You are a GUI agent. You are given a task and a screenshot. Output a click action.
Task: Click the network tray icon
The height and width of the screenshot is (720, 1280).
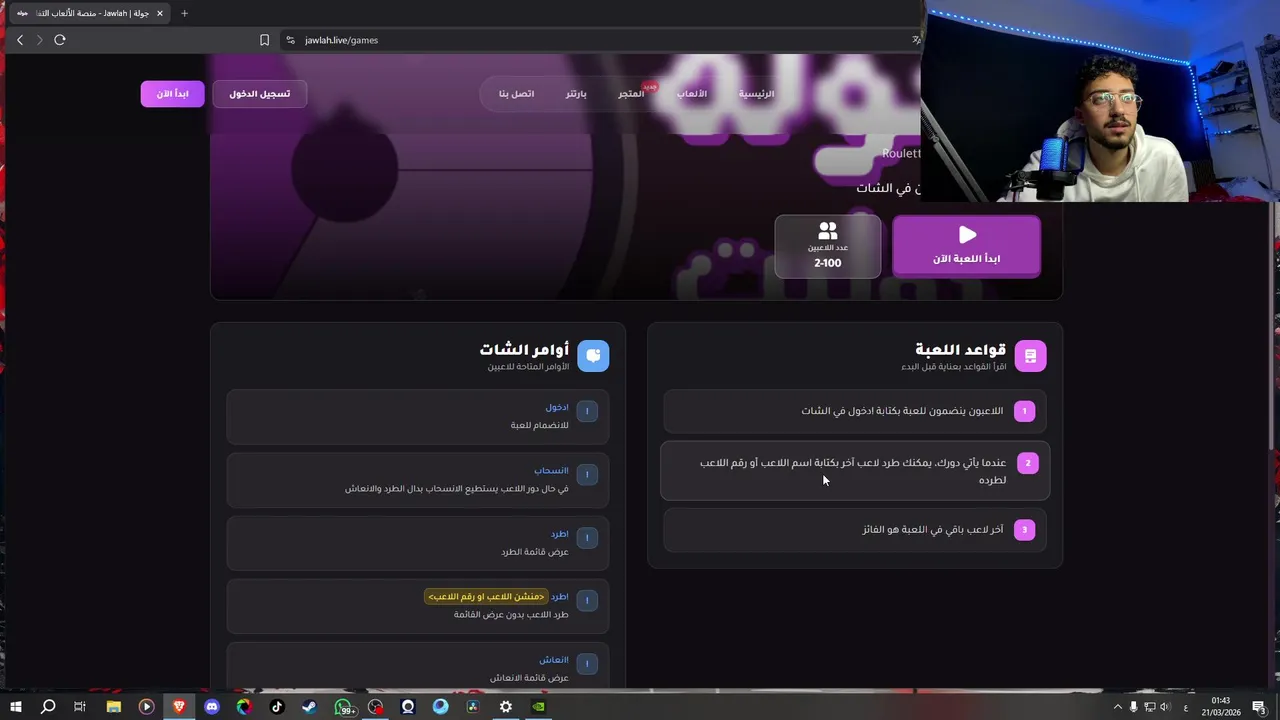[x=1151, y=707]
